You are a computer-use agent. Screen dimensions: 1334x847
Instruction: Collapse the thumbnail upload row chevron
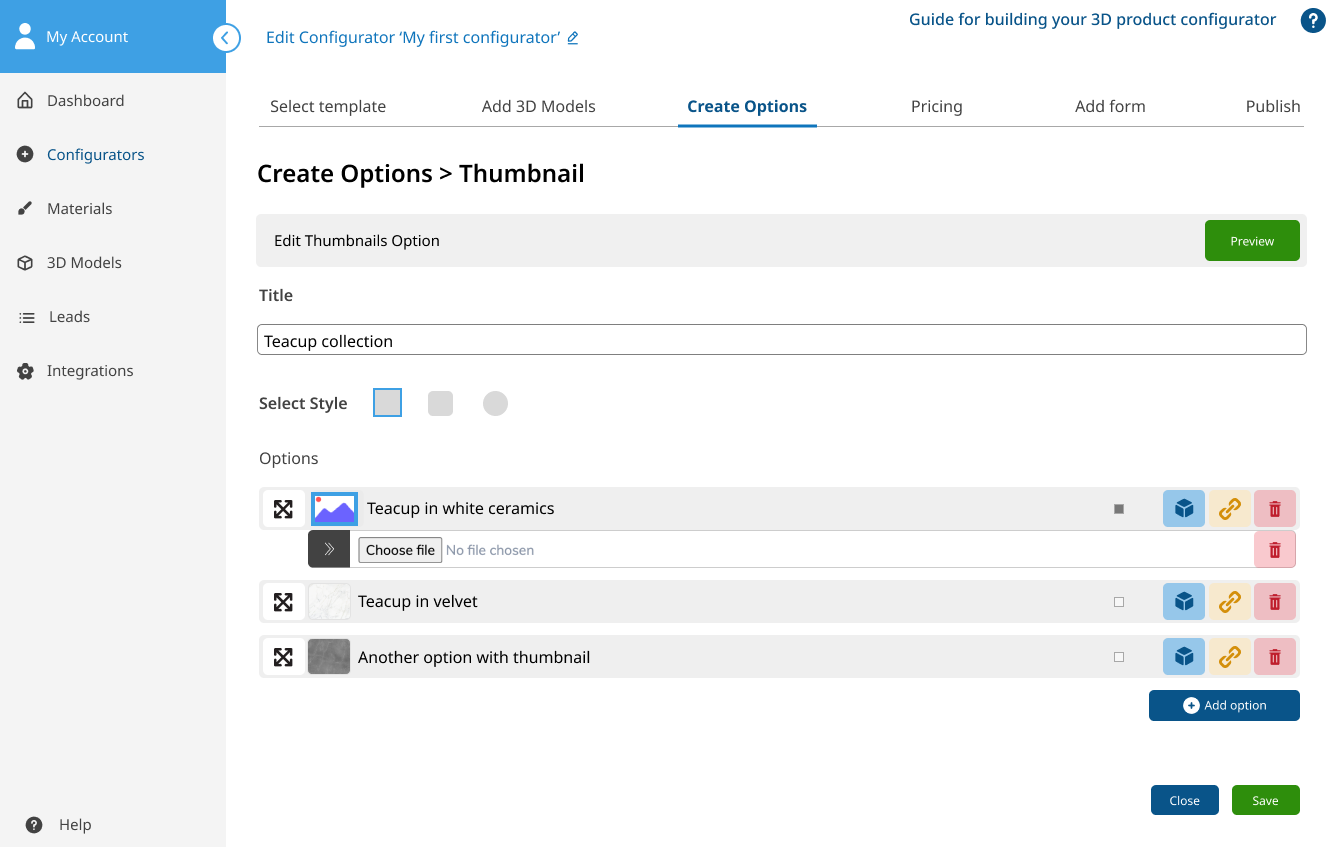pyautogui.click(x=329, y=548)
